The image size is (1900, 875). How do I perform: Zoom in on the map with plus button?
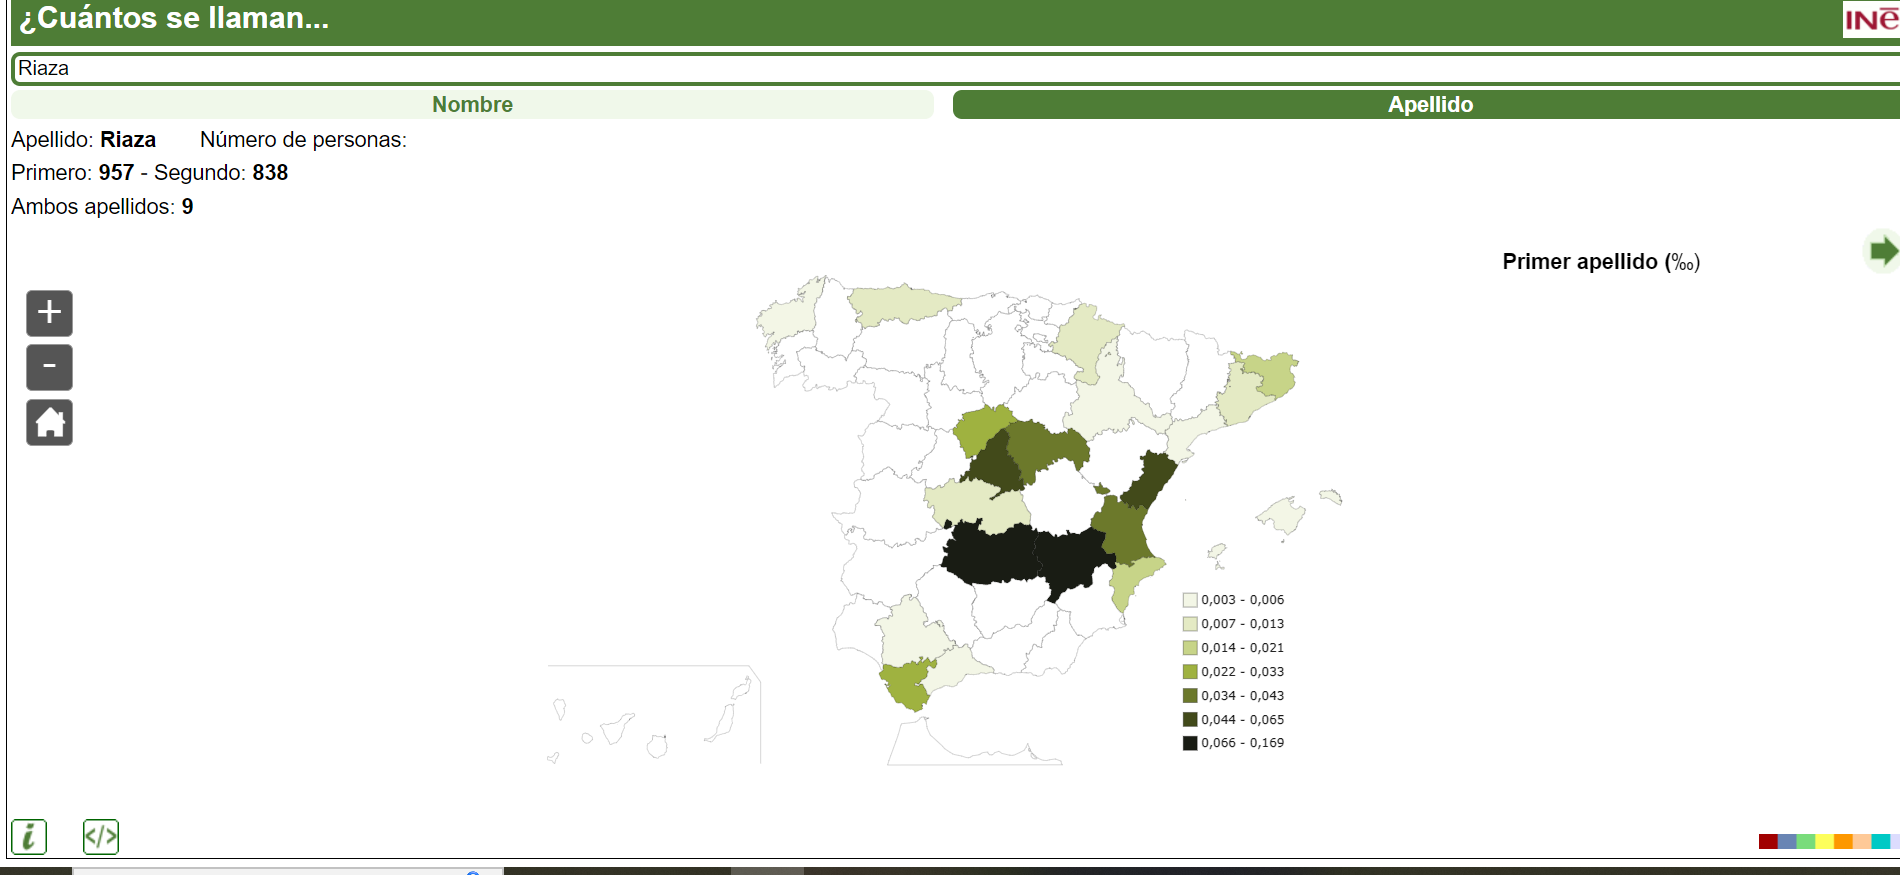pyautogui.click(x=49, y=313)
